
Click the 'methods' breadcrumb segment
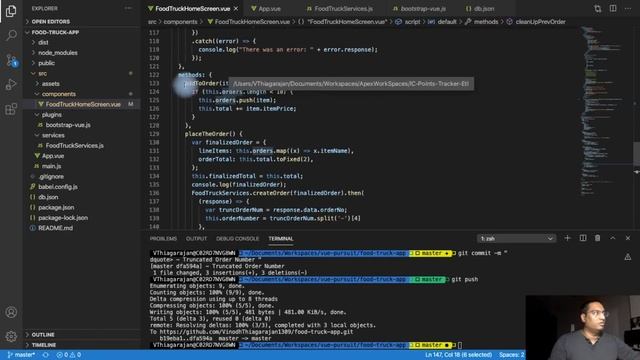[486, 22]
